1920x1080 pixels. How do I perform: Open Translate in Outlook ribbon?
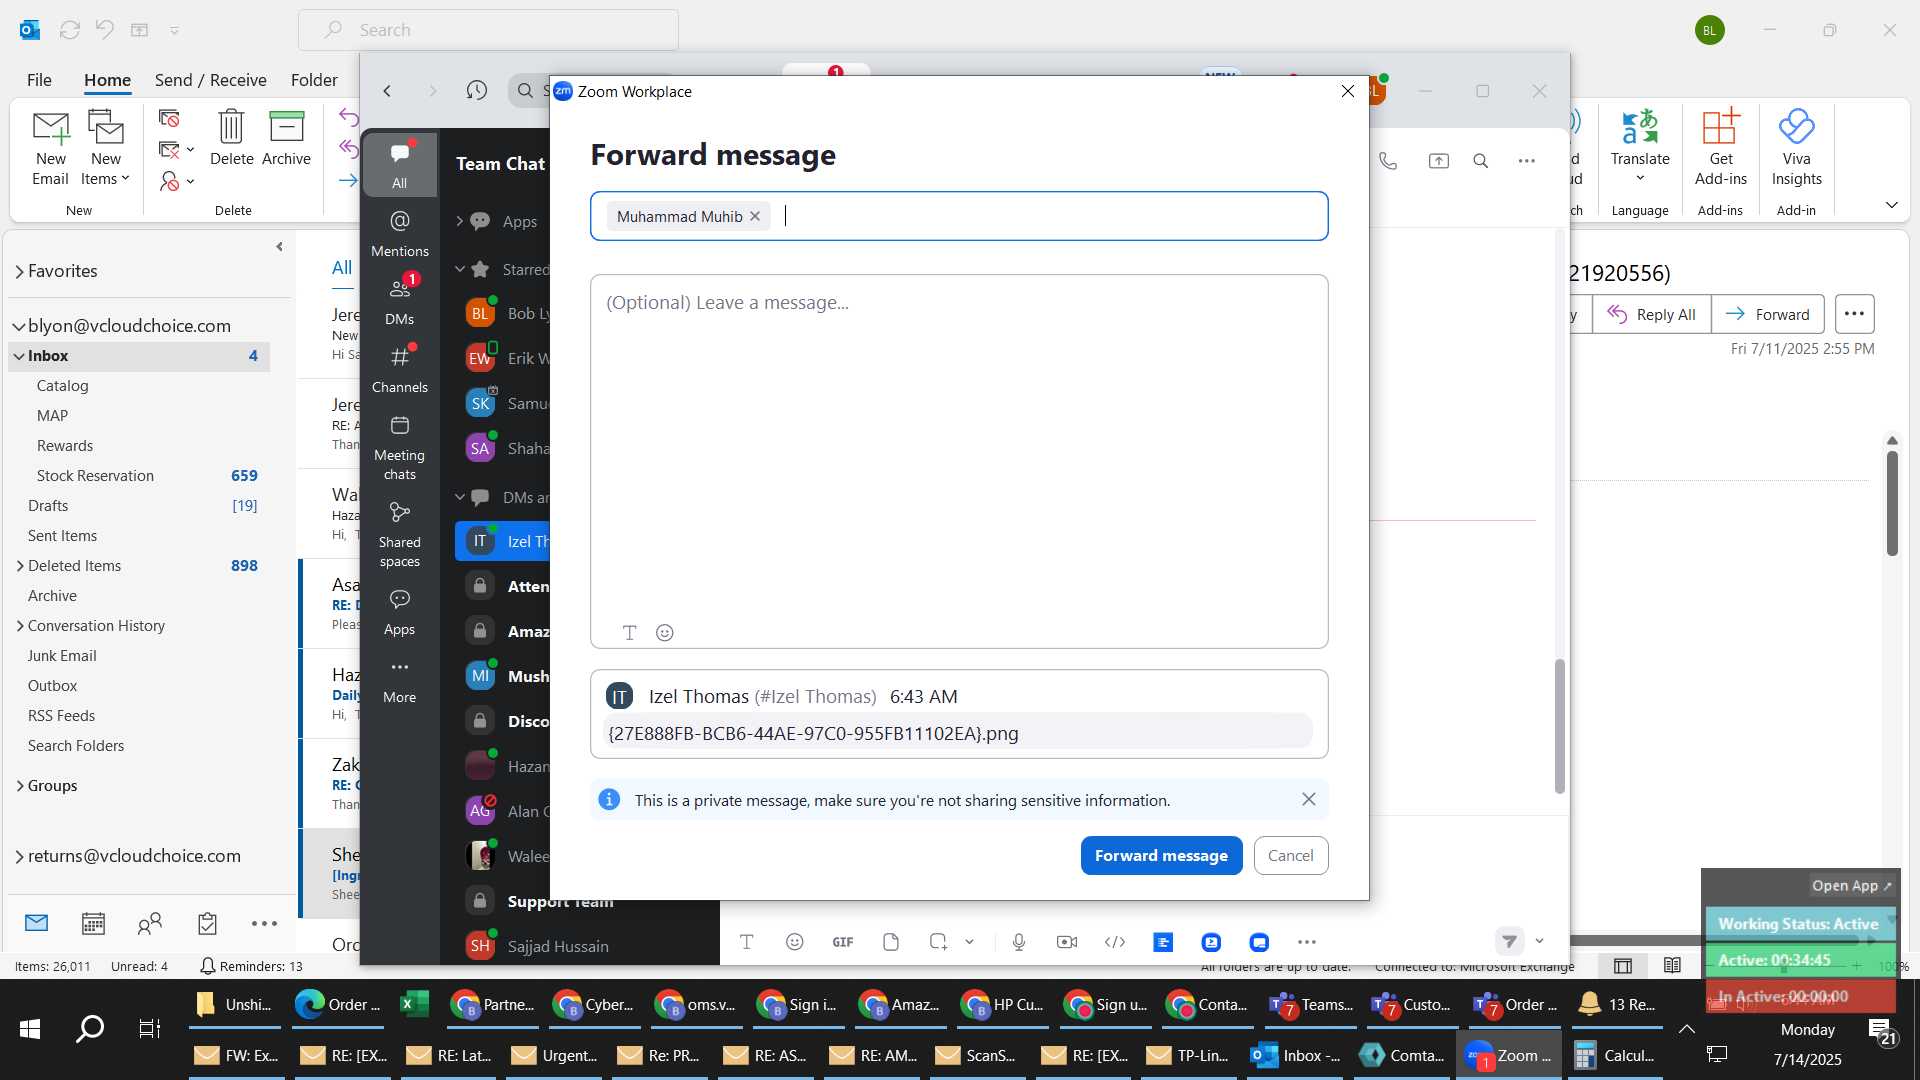pyautogui.click(x=1640, y=146)
